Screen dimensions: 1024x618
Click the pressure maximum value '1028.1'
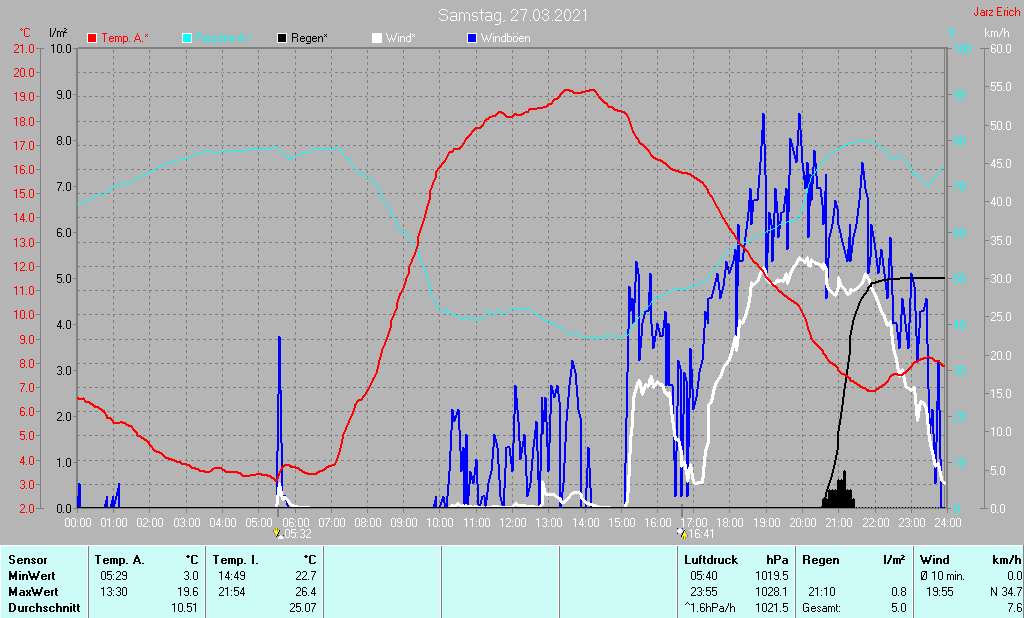[x=772, y=592]
